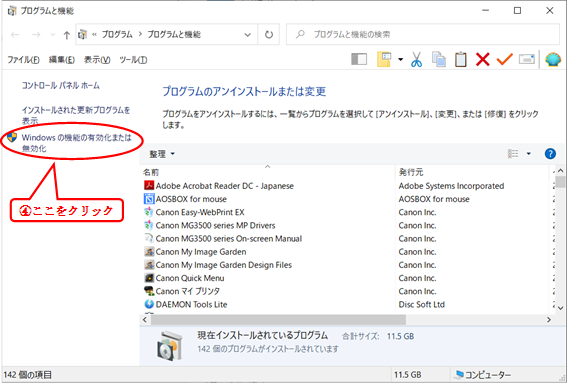The width and height of the screenshot is (567, 383).
Task: Go back with the left arrow
Action: pyautogui.click(x=15, y=35)
